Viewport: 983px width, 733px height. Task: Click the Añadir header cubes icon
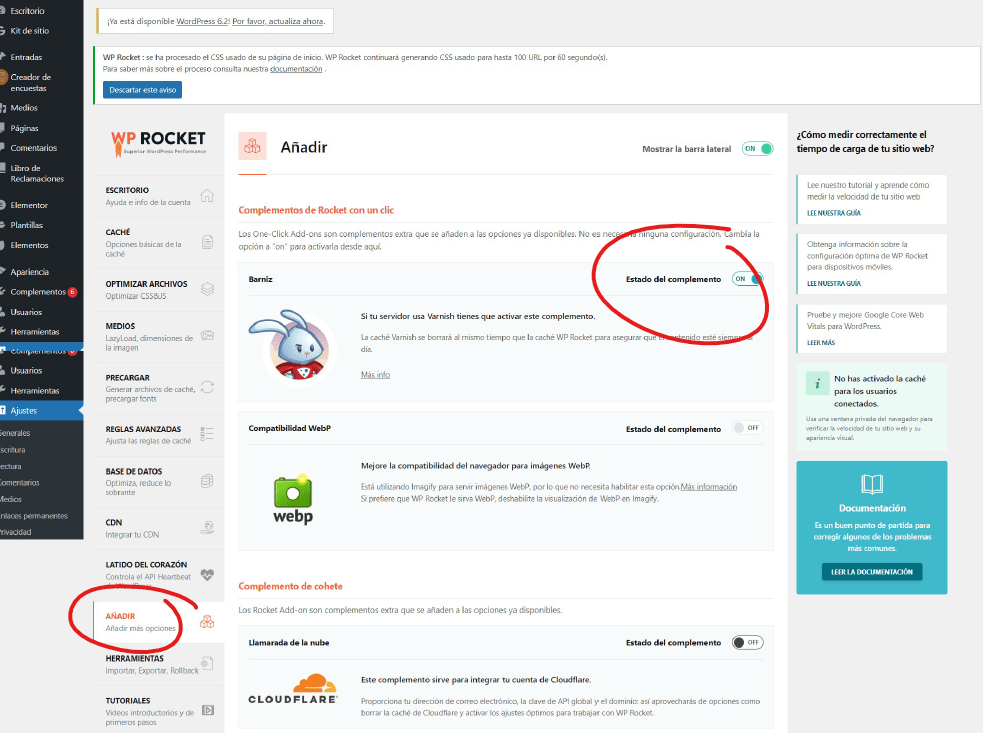(253, 147)
